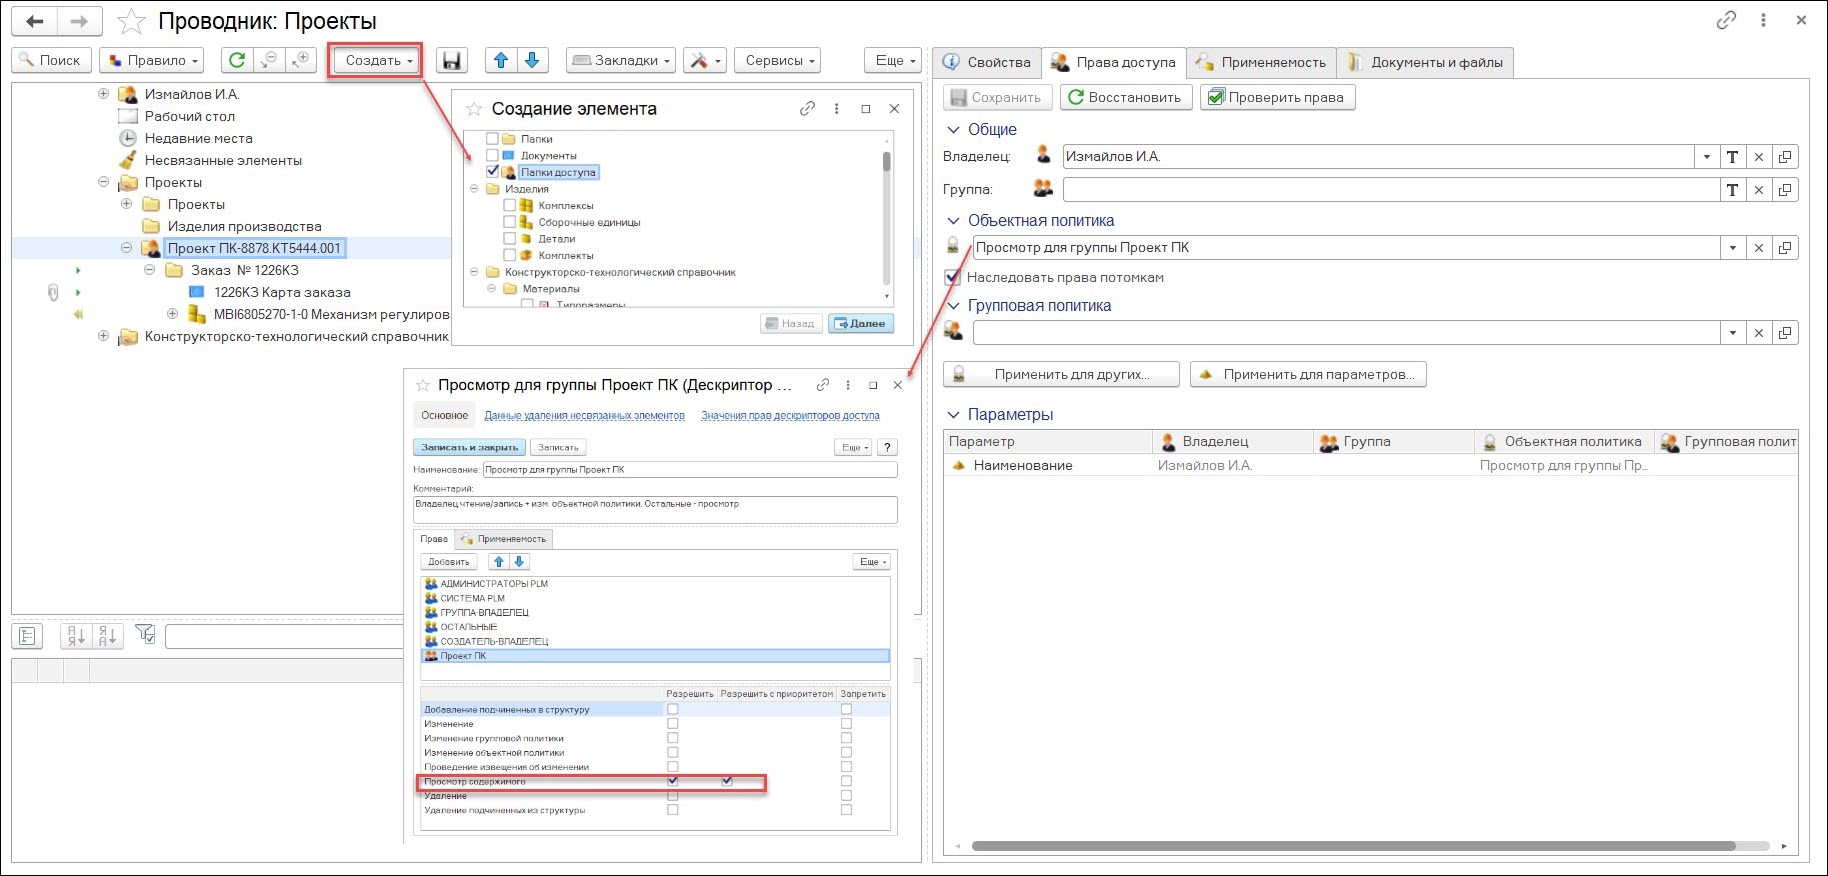Copy link to window via chain icon
The width and height of the screenshot is (1828, 876).
click(x=1727, y=20)
